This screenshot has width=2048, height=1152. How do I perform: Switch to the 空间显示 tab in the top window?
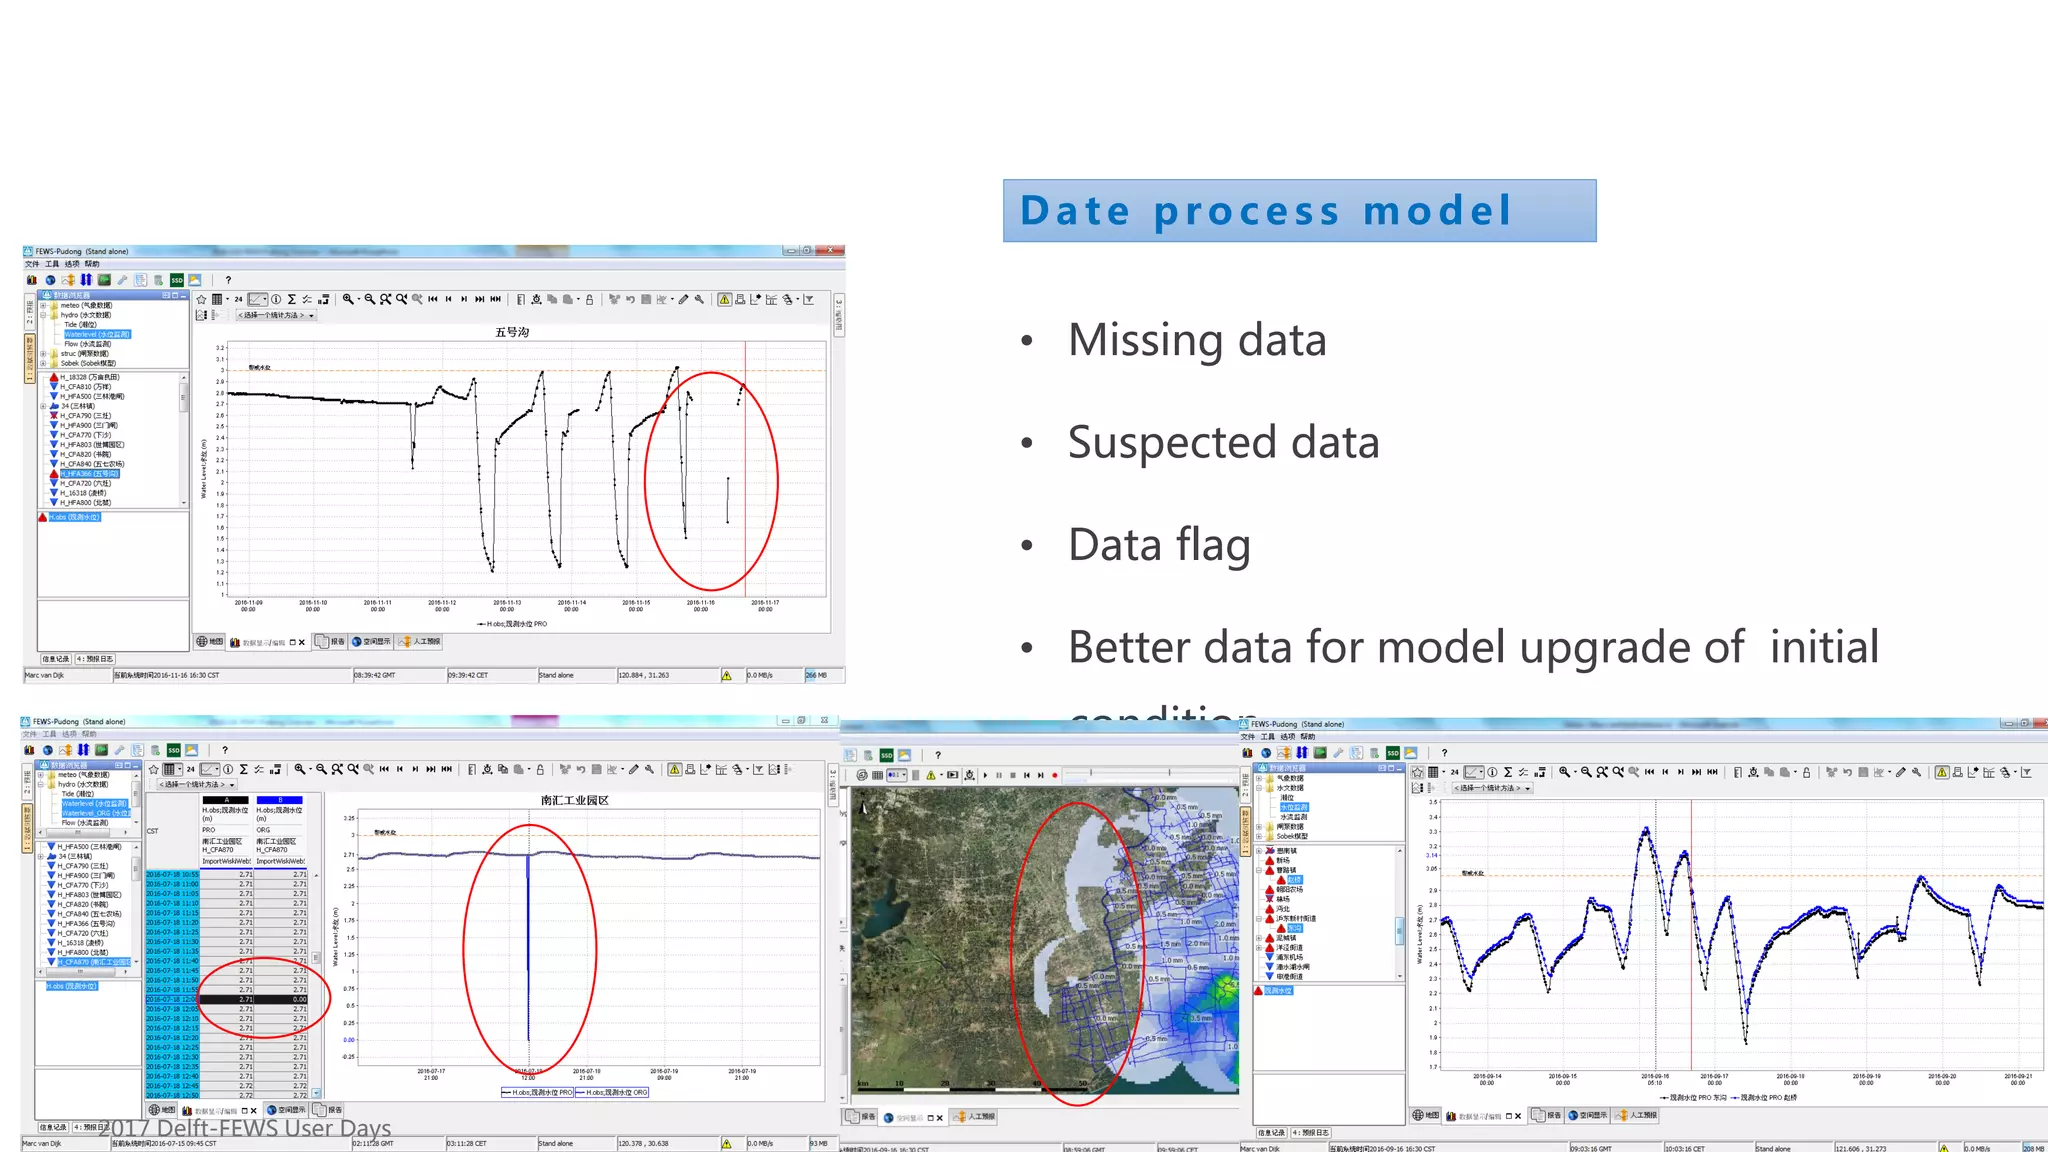(371, 642)
